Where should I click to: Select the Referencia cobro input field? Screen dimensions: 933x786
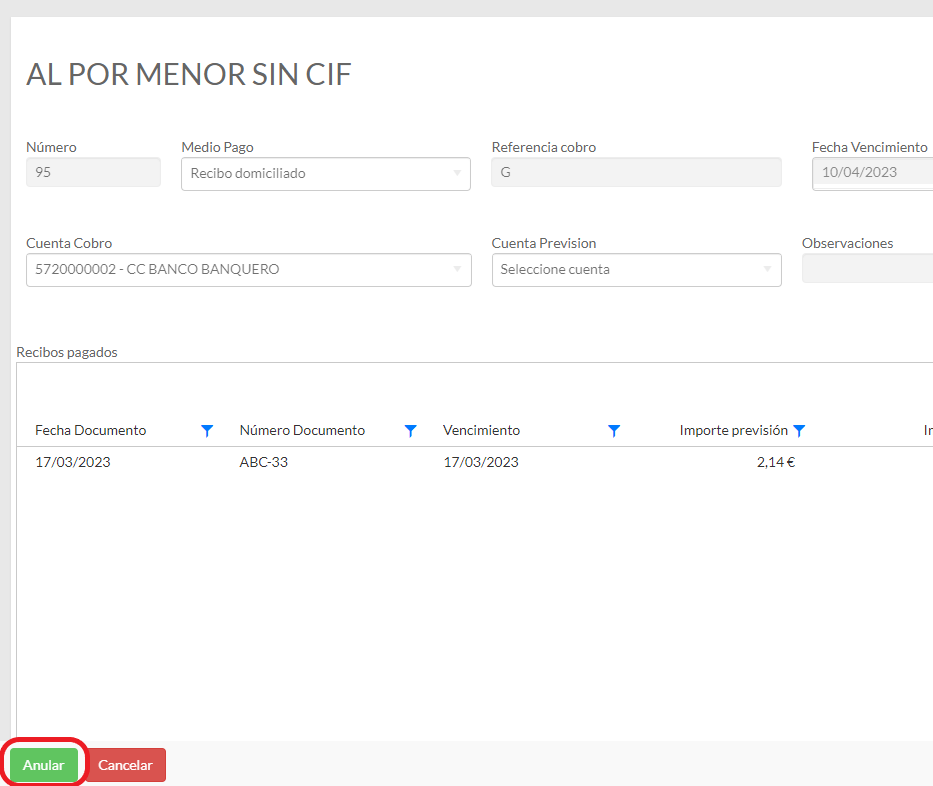point(636,172)
